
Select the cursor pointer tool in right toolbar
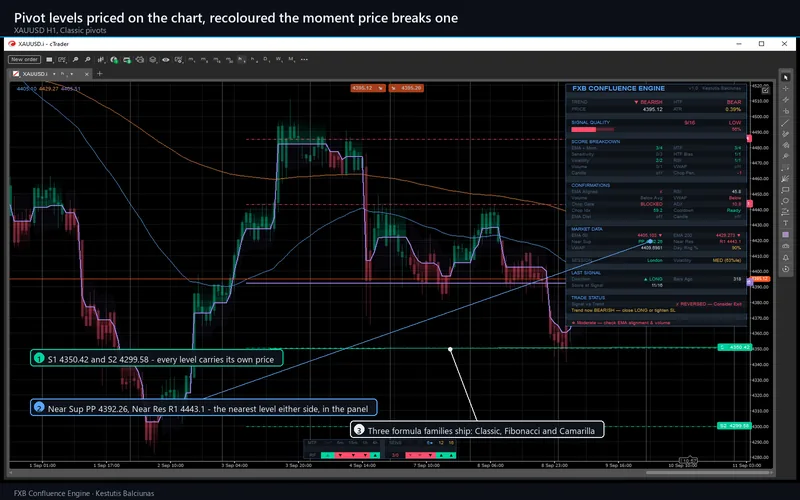tap(786, 77)
